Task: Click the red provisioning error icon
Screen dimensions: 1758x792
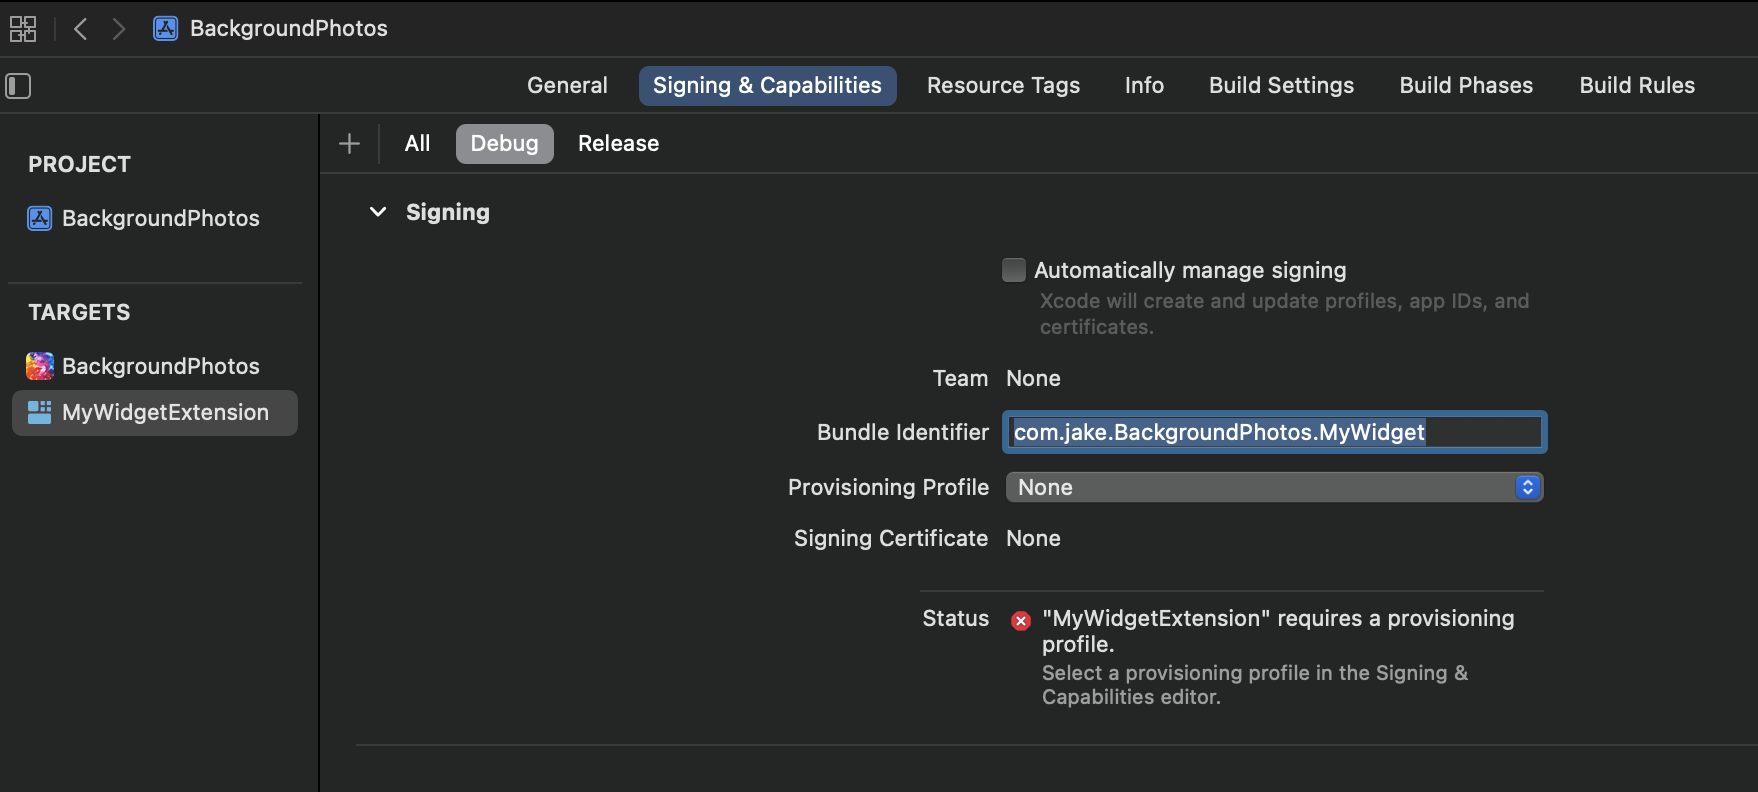Action: [x=1021, y=621]
